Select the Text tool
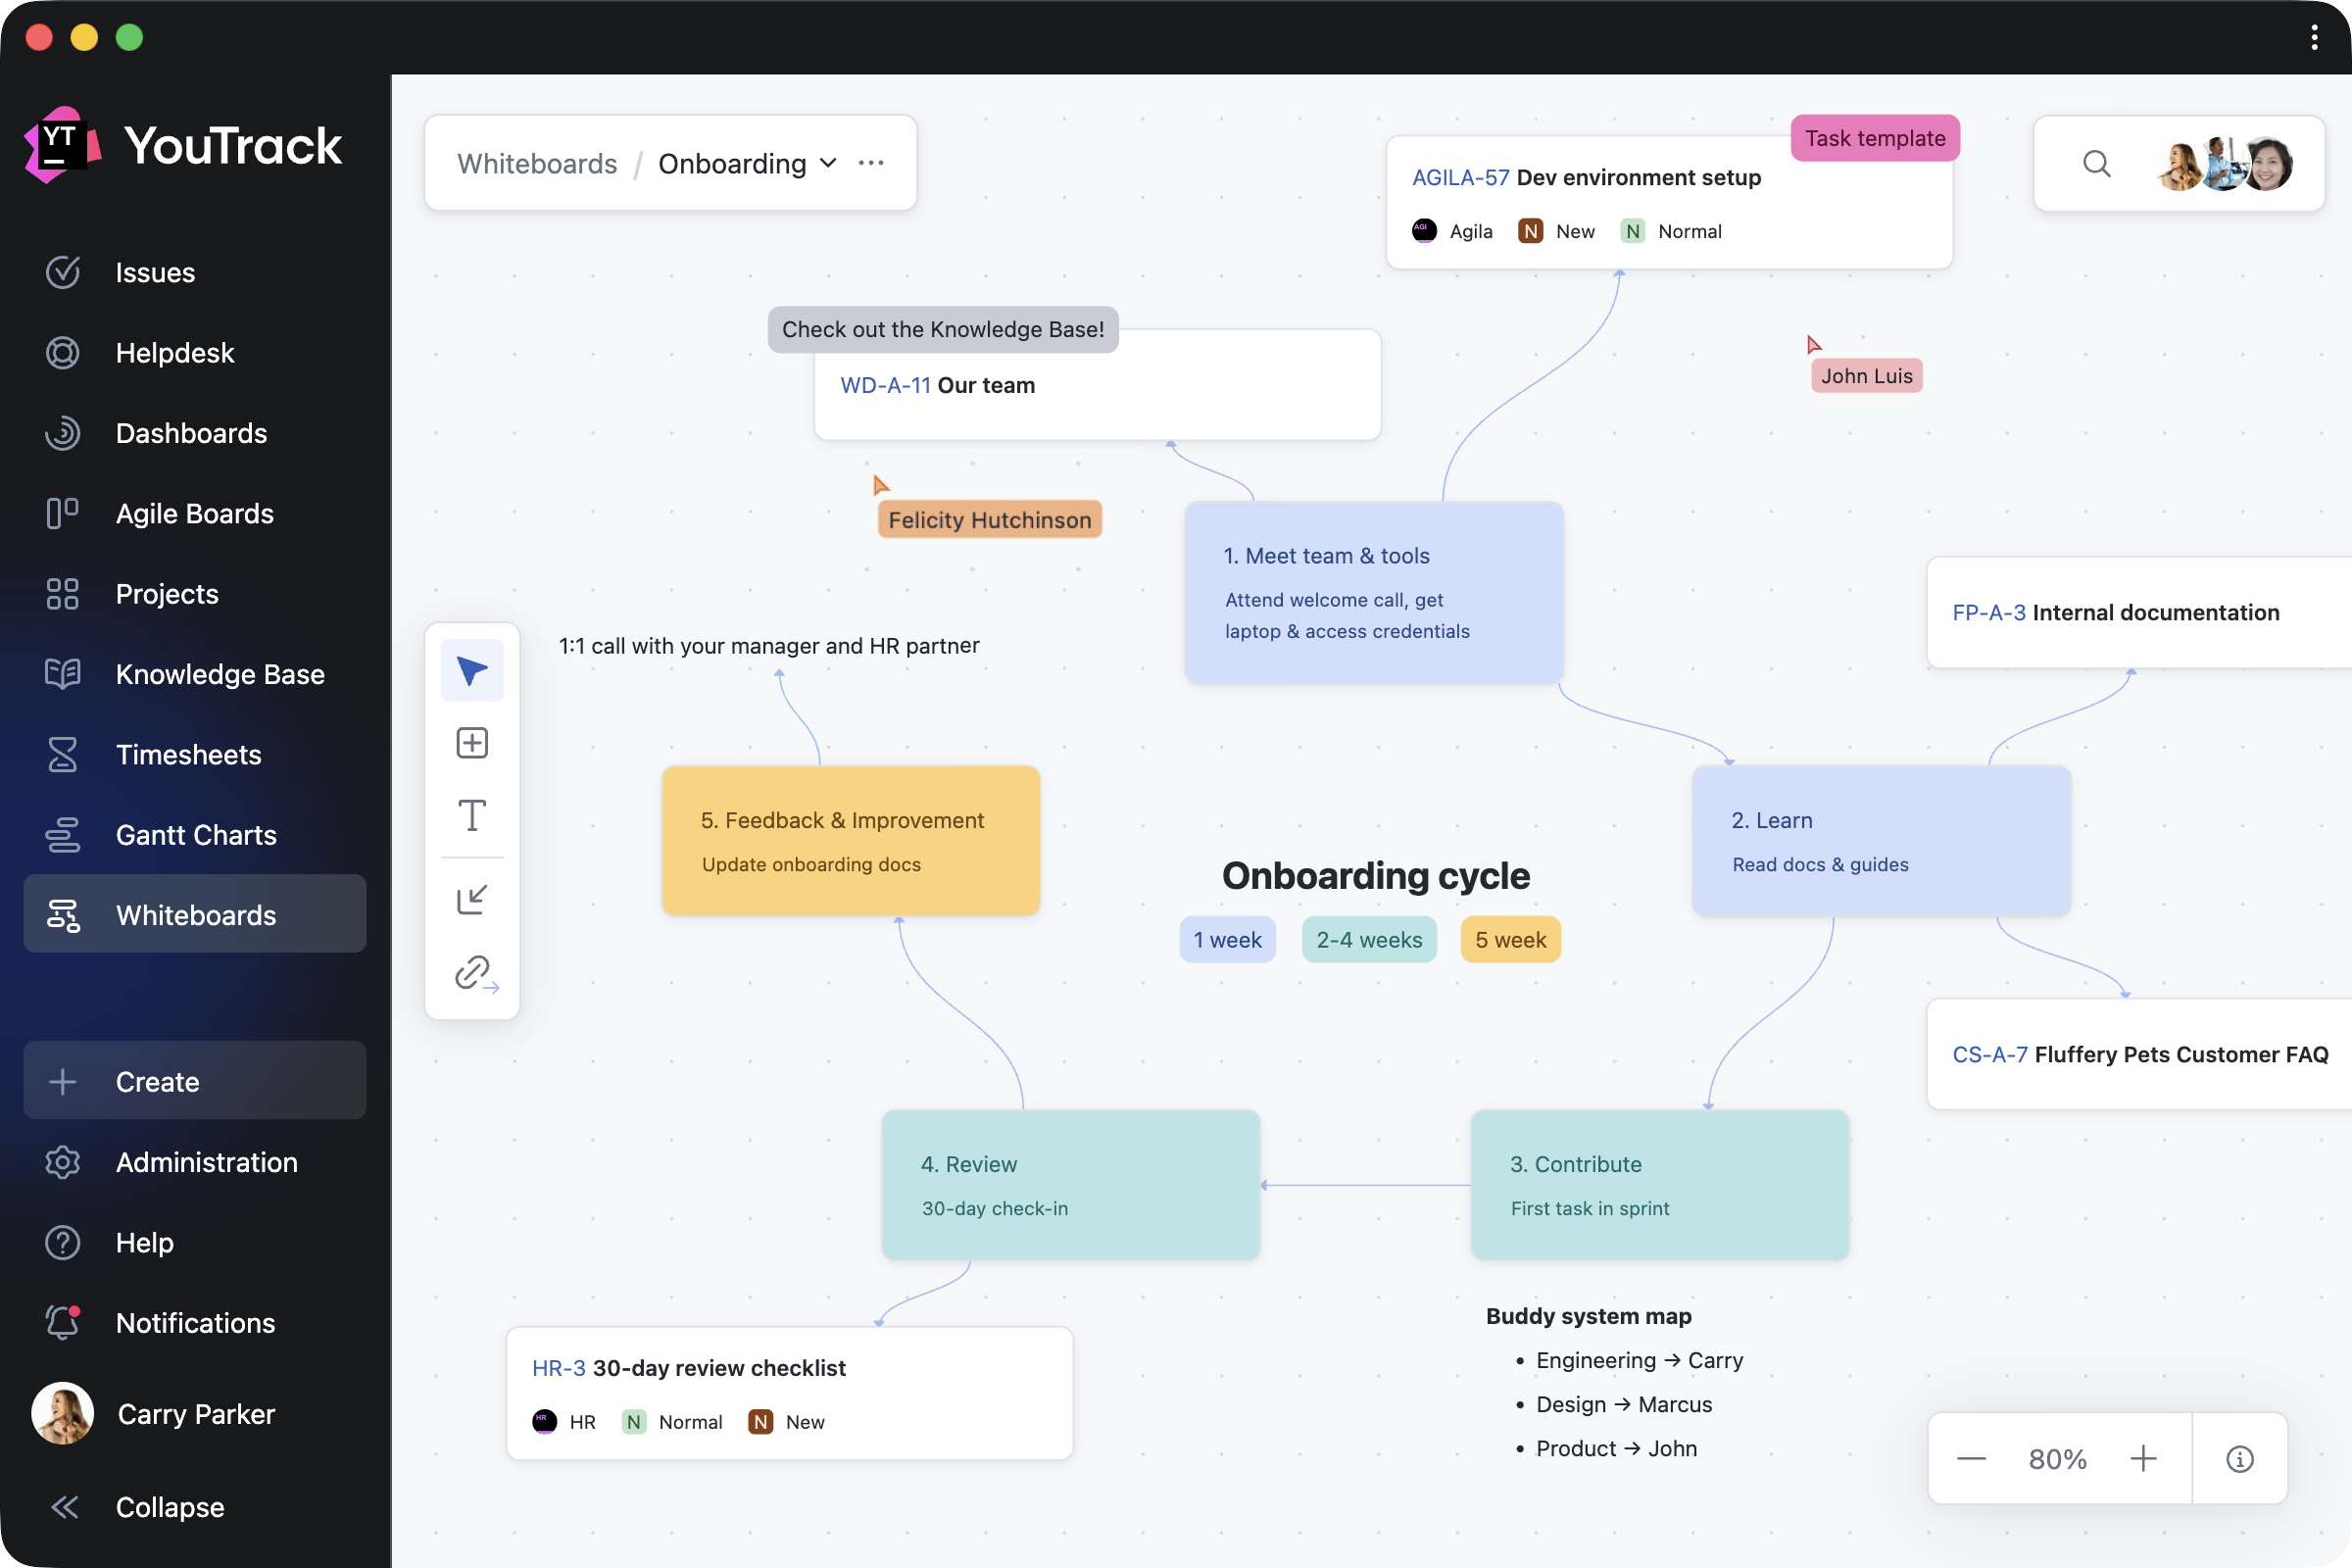The image size is (2352, 1568). (x=472, y=816)
